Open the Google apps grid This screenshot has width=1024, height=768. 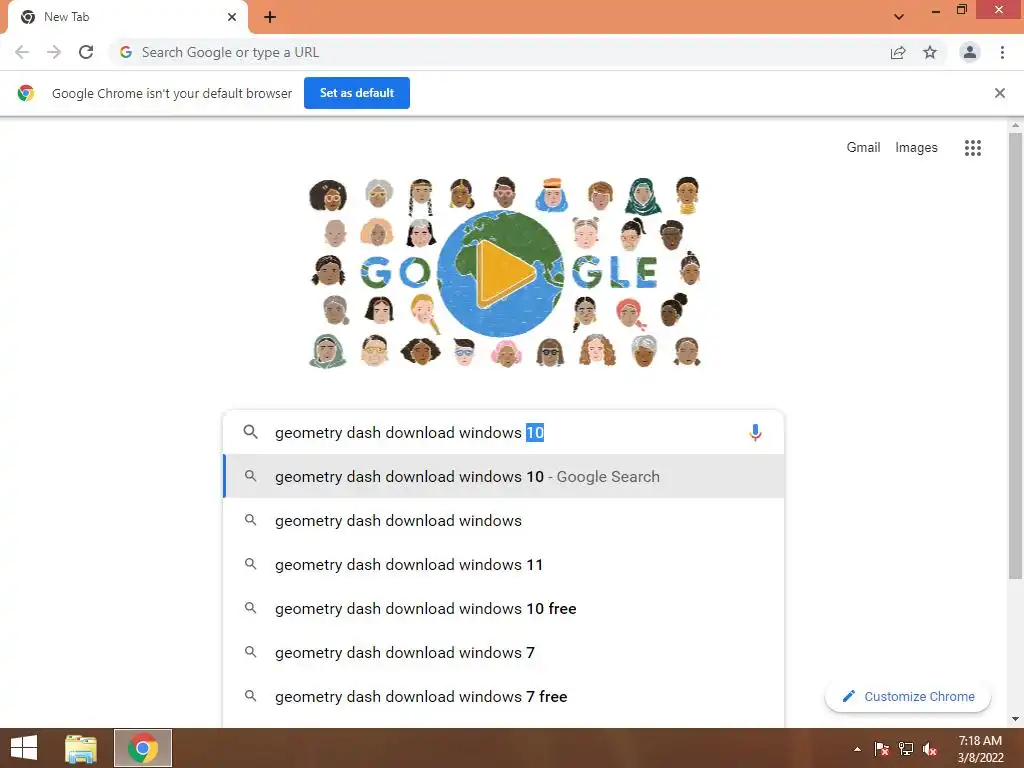pyautogui.click(x=973, y=148)
